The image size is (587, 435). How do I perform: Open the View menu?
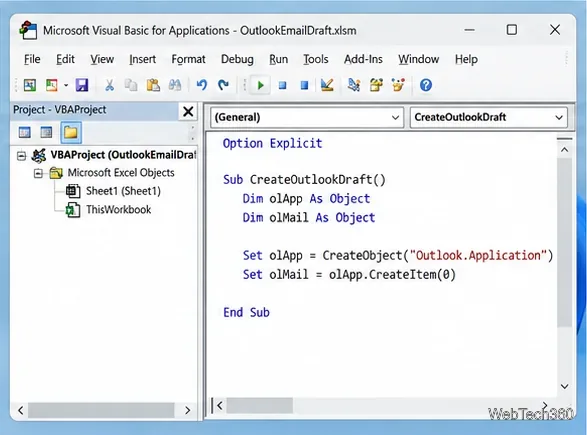[x=102, y=59]
